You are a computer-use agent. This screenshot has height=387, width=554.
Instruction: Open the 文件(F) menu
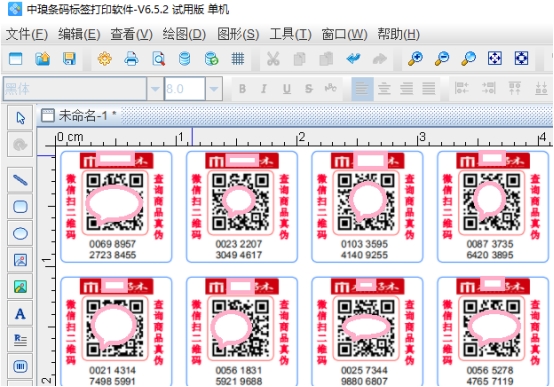point(27,34)
